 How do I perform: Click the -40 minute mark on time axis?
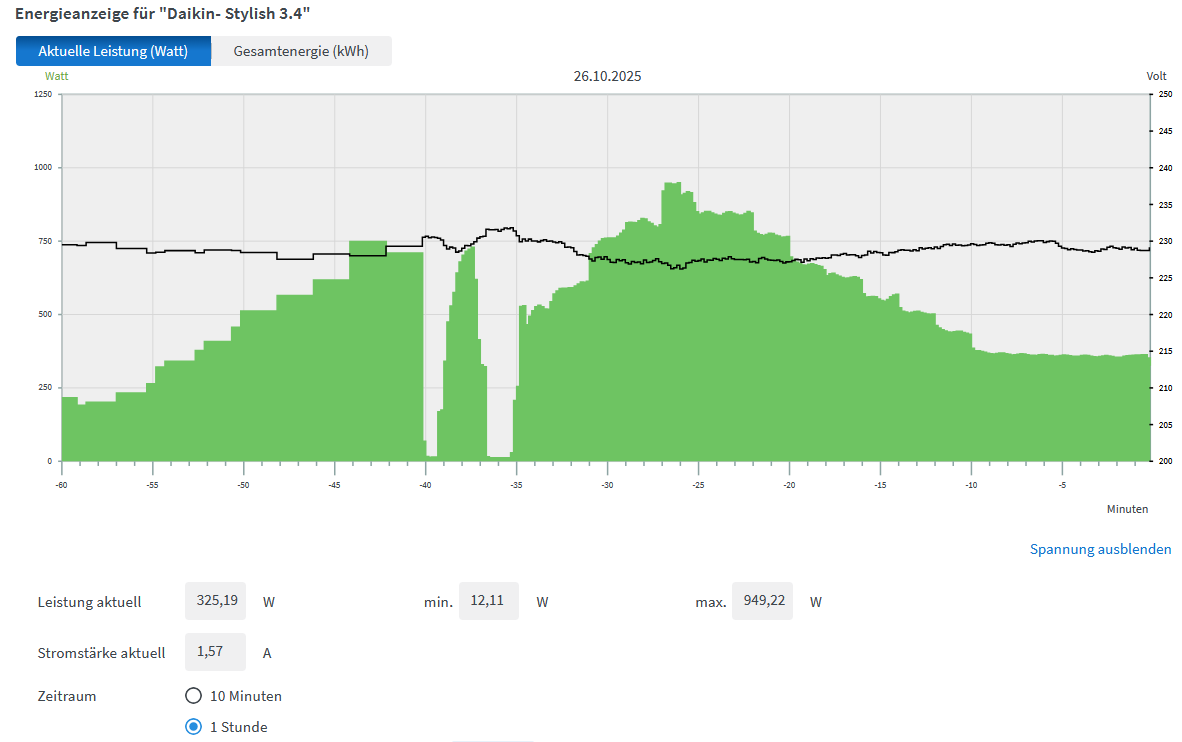pyautogui.click(x=425, y=485)
